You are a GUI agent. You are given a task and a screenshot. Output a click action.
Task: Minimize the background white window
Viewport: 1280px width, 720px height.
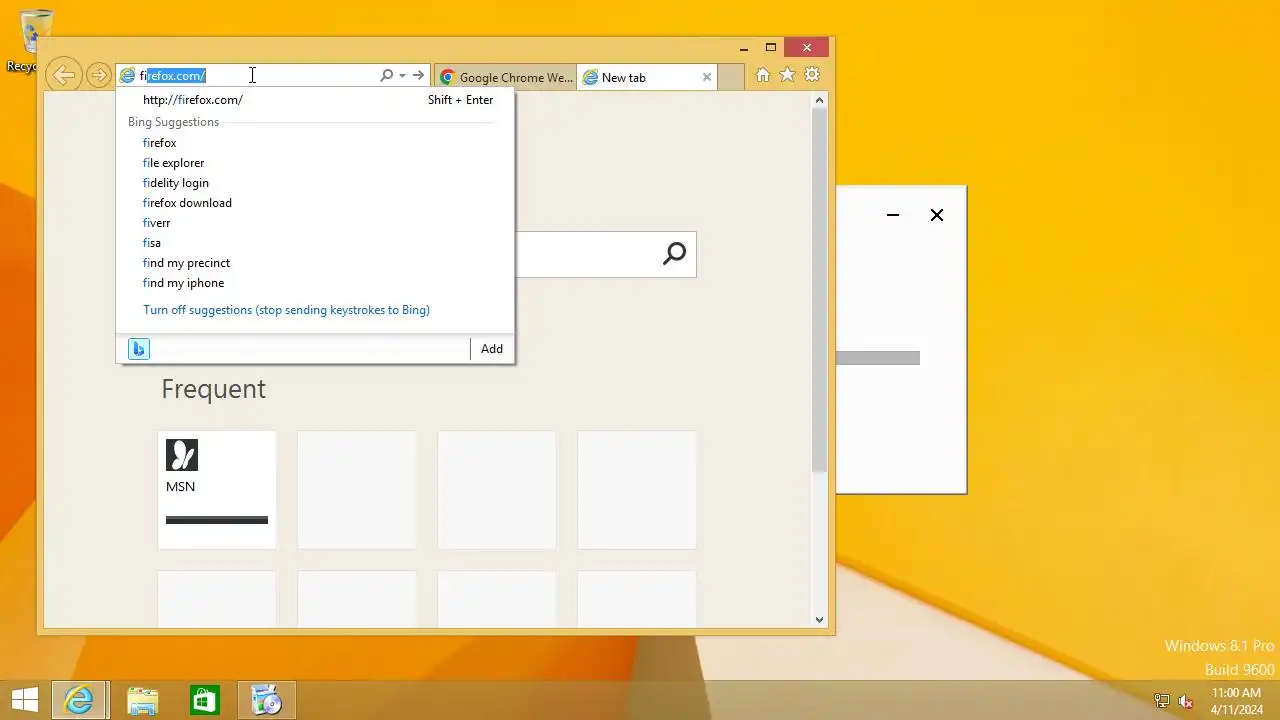893,215
